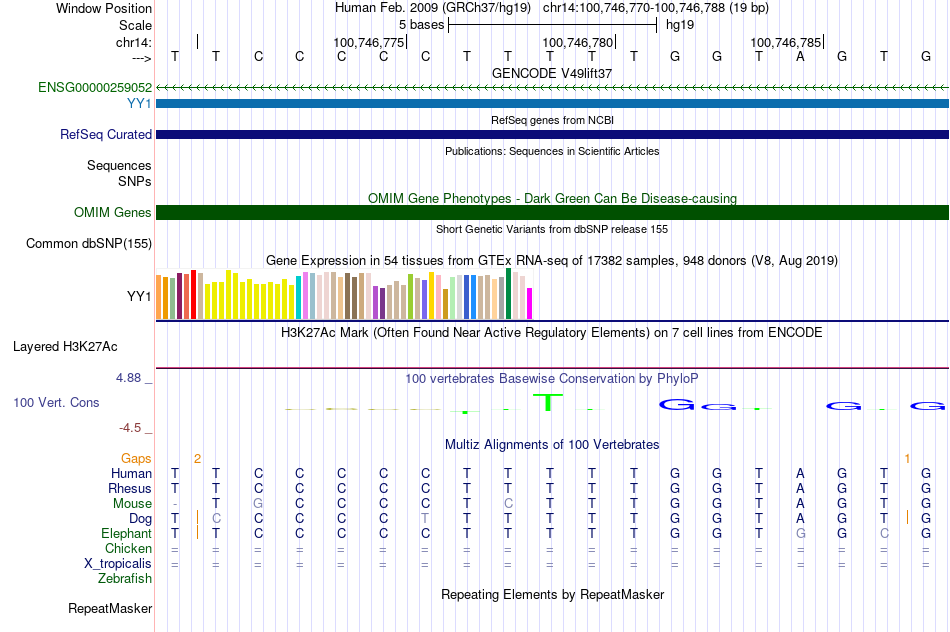Viewport: 950px width, 632px height.
Task: Click the Mouse alignment row label
Action: tap(133, 504)
